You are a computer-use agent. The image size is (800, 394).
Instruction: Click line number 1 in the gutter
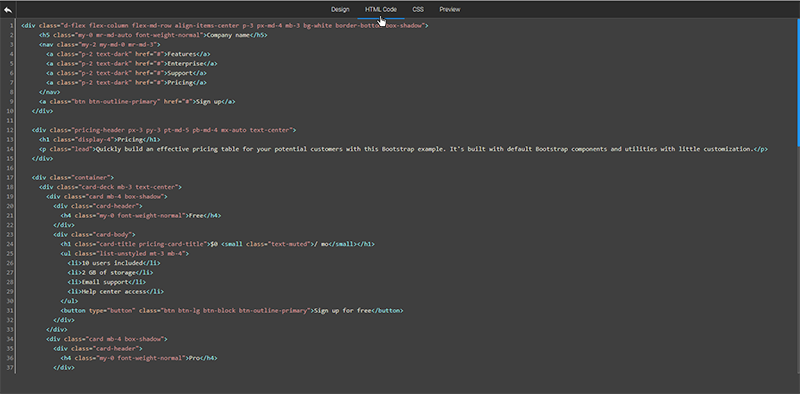coord(11,26)
